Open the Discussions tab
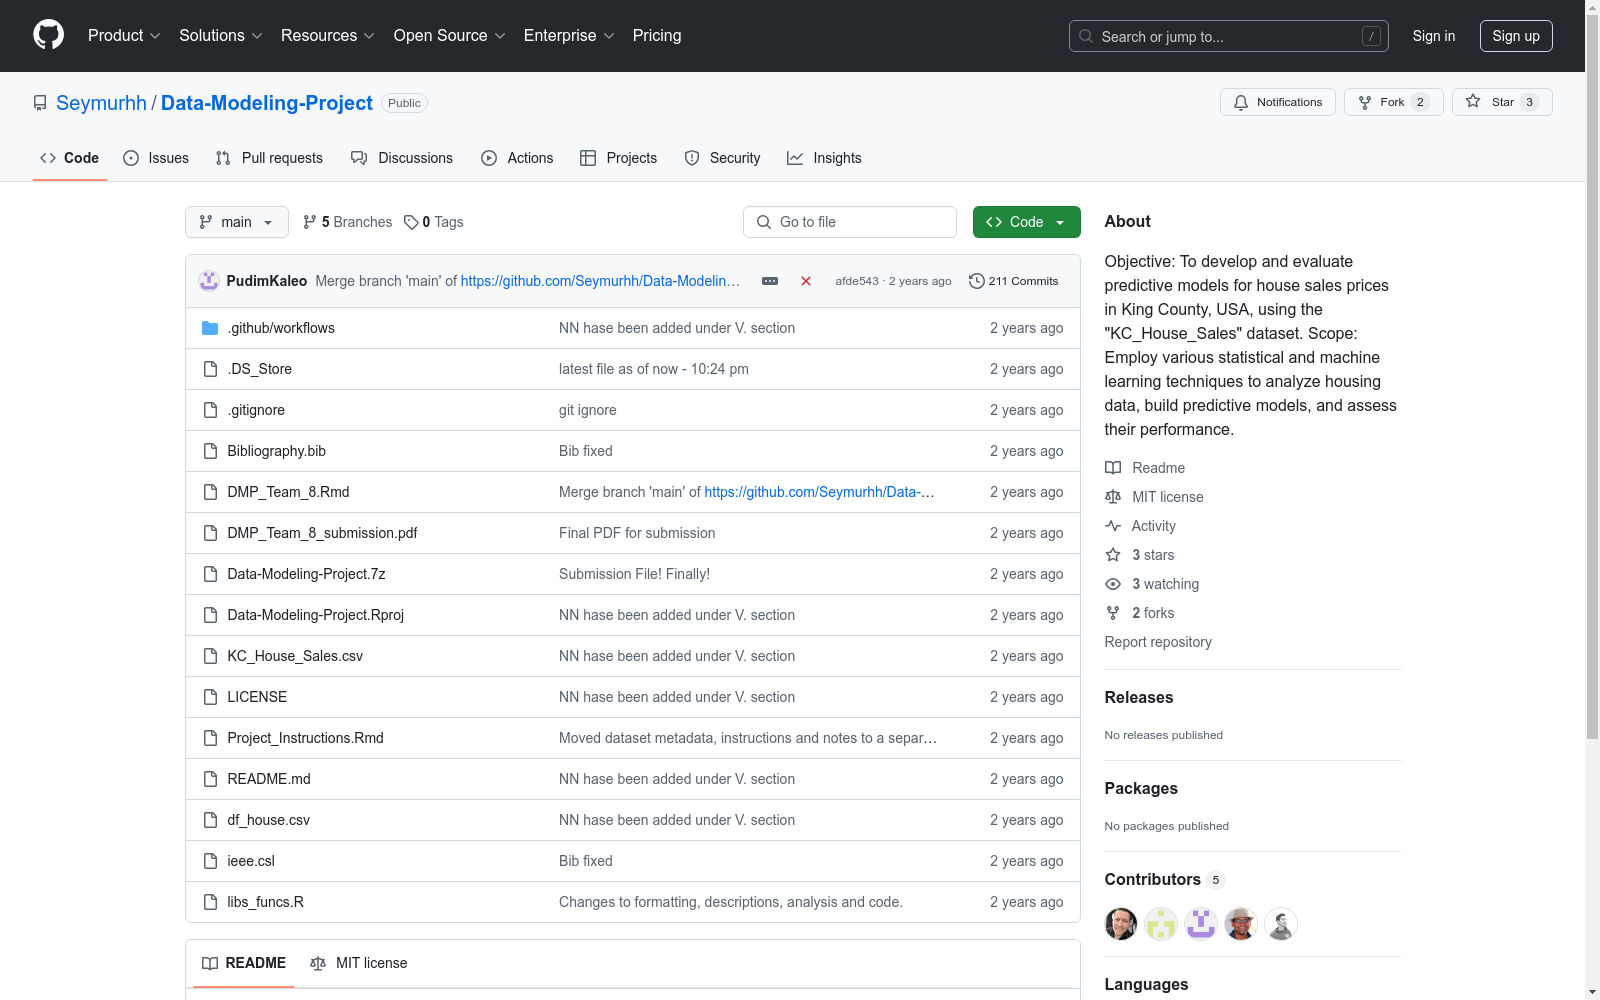 (402, 158)
